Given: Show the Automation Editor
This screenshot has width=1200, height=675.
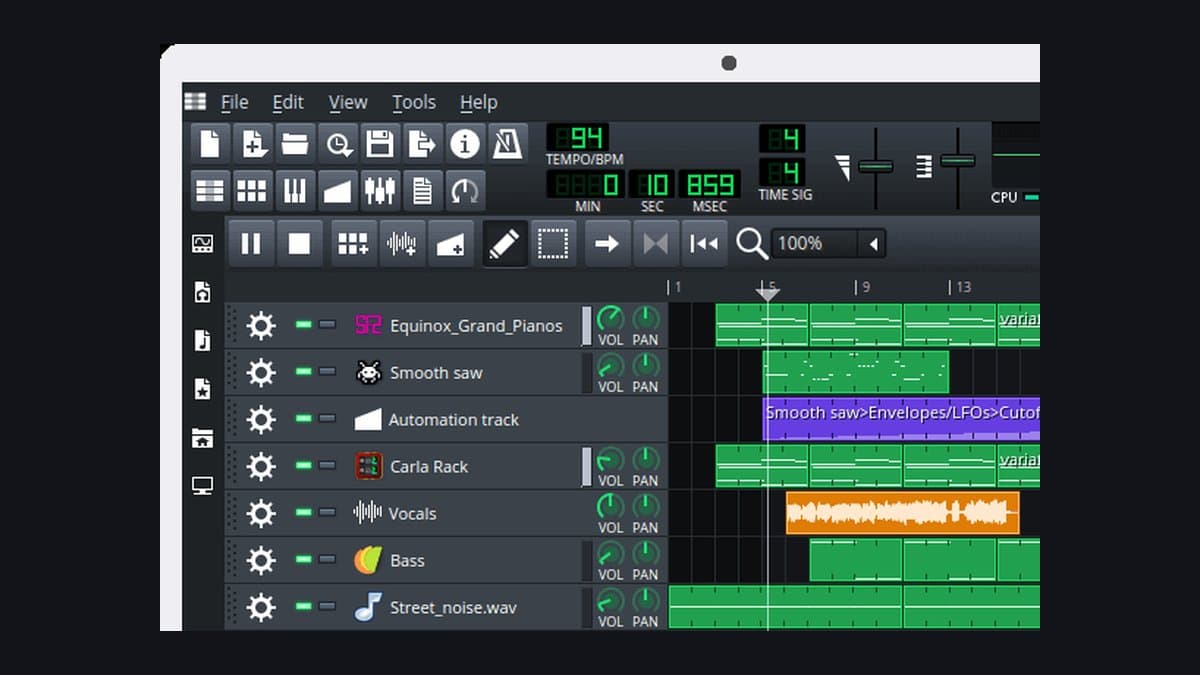Looking at the screenshot, I should pos(337,190).
